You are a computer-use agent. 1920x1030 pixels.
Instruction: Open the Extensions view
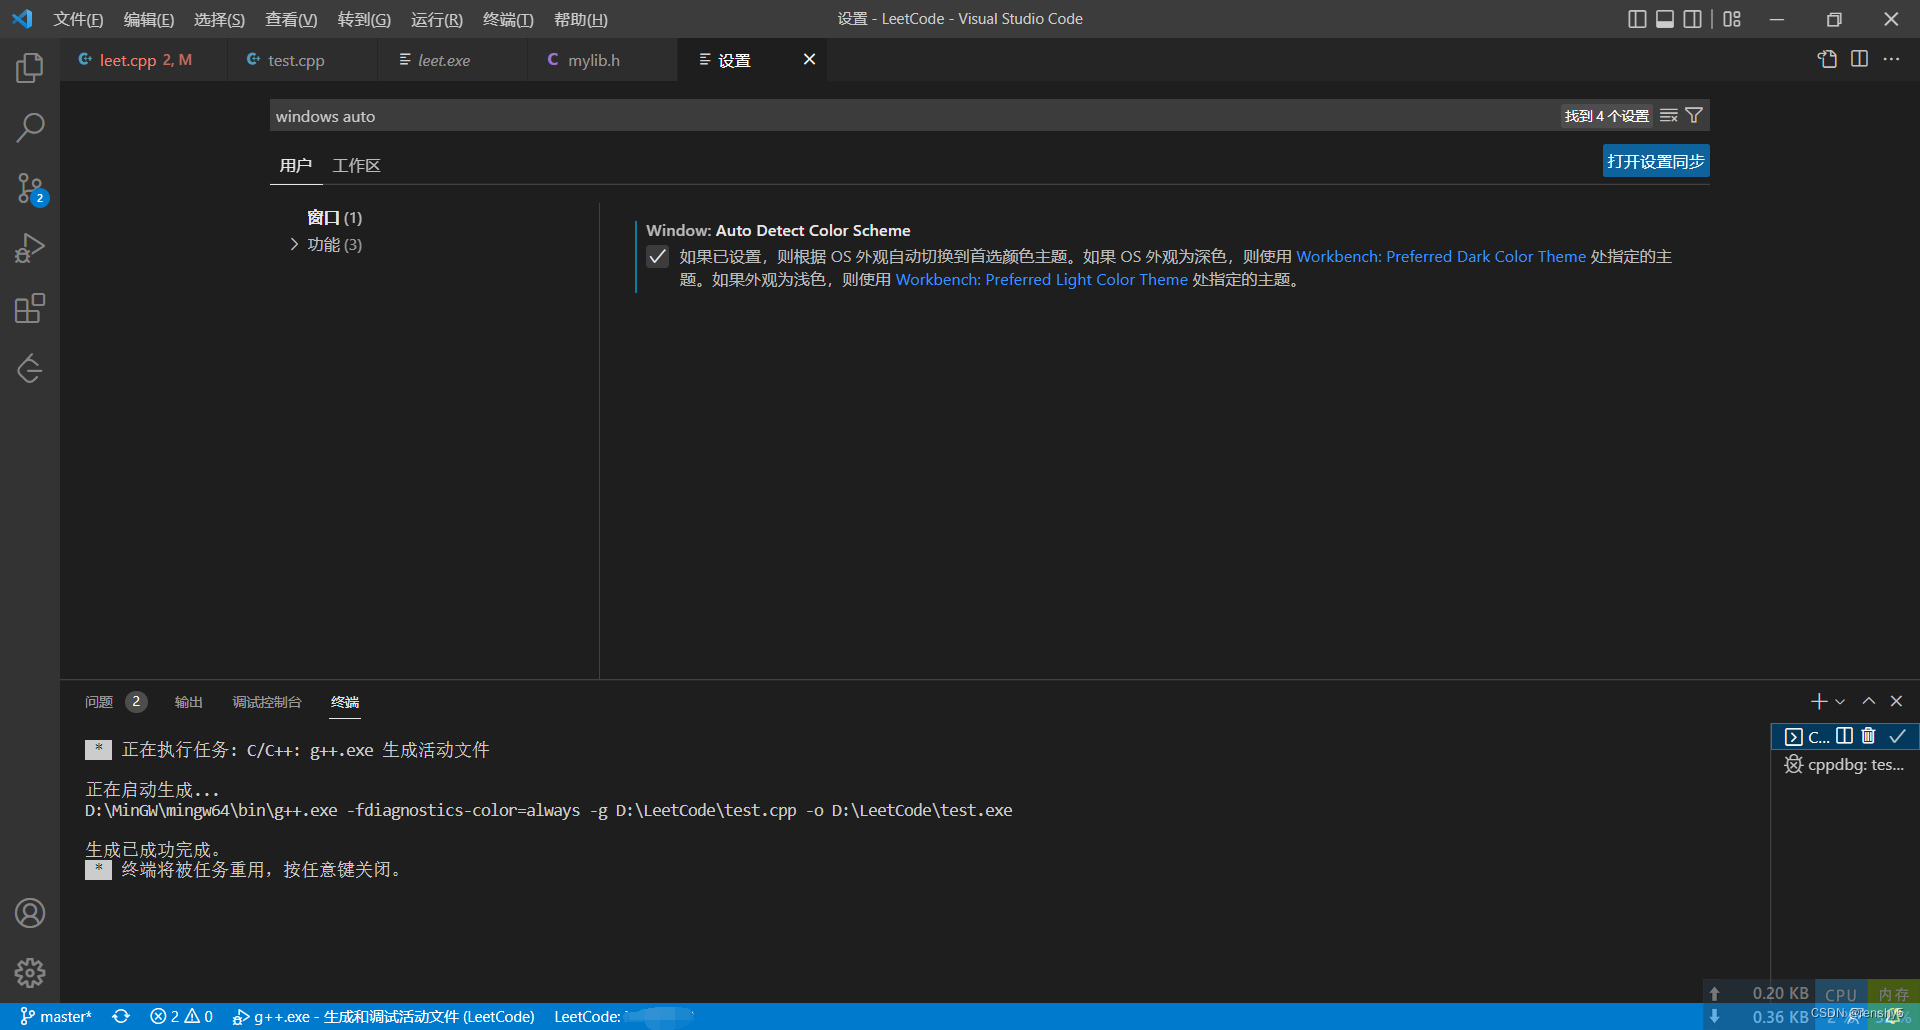30,308
